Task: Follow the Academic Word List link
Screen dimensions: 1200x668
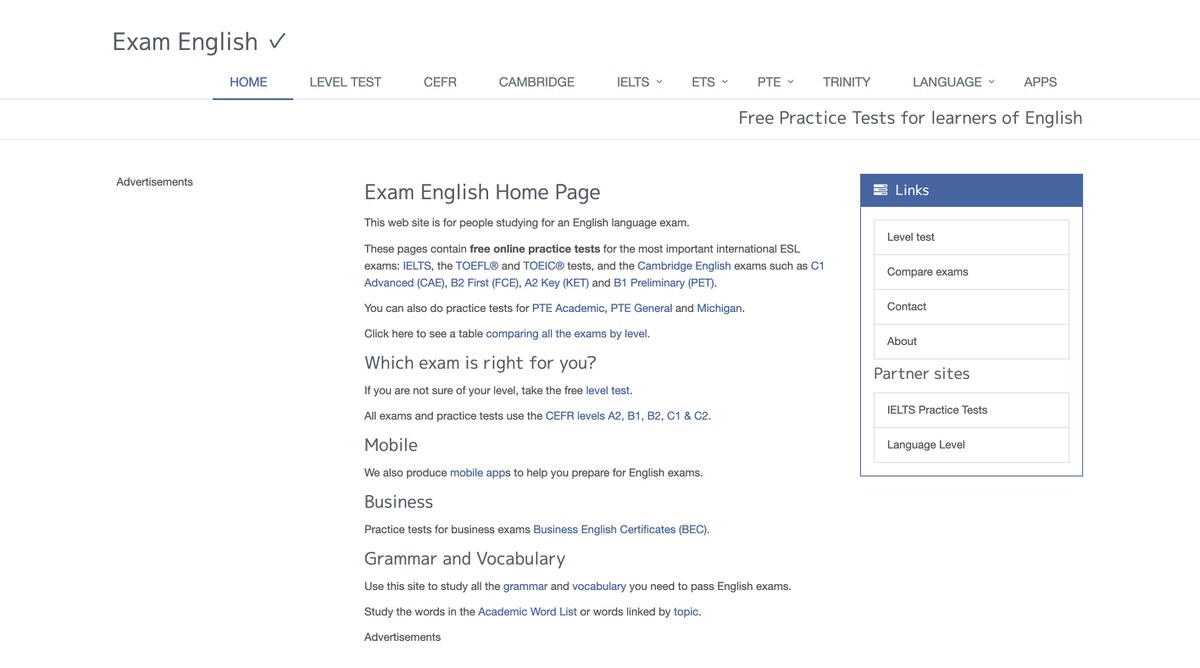Action: tap(527, 612)
